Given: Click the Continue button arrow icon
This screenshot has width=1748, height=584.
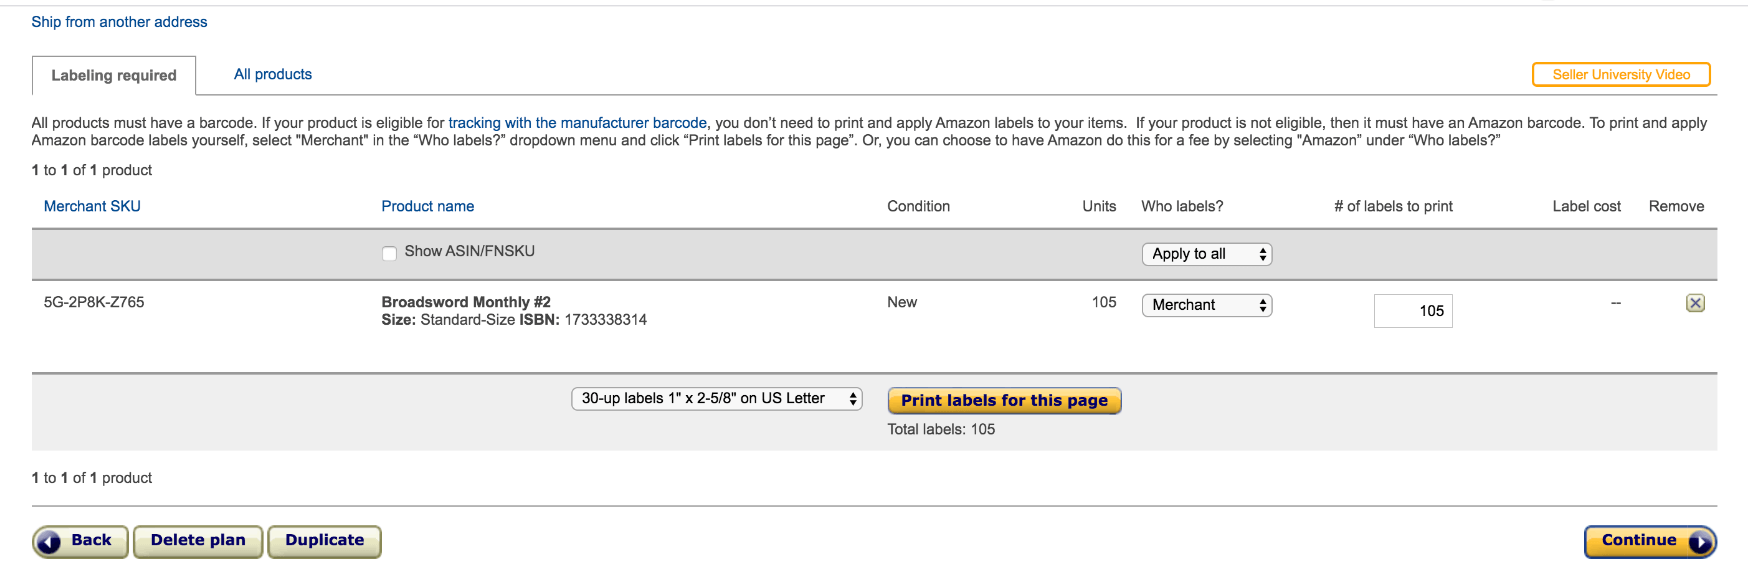Looking at the screenshot, I should pyautogui.click(x=1700, y=542).
